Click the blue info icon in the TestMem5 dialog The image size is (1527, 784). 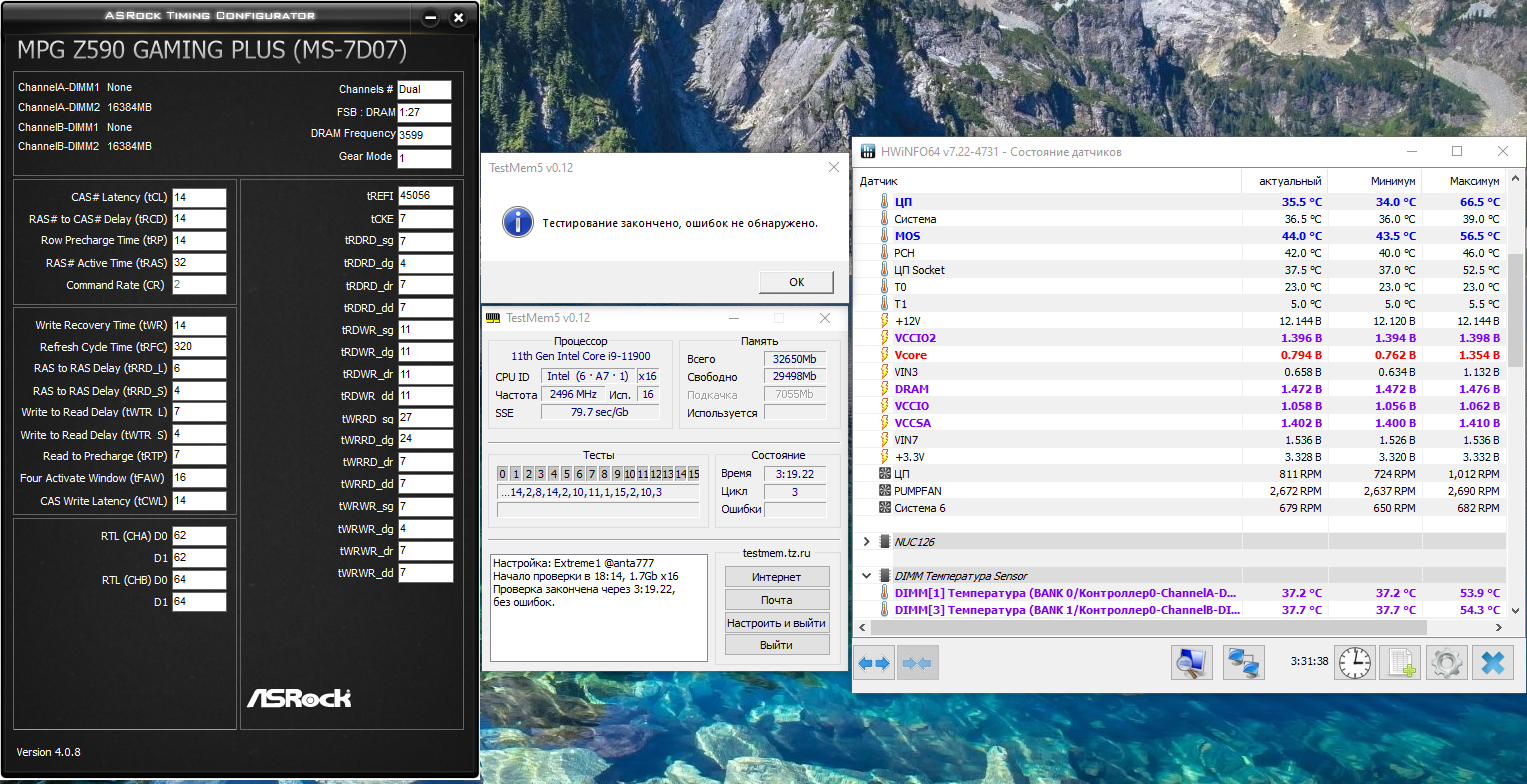(517, 222)
